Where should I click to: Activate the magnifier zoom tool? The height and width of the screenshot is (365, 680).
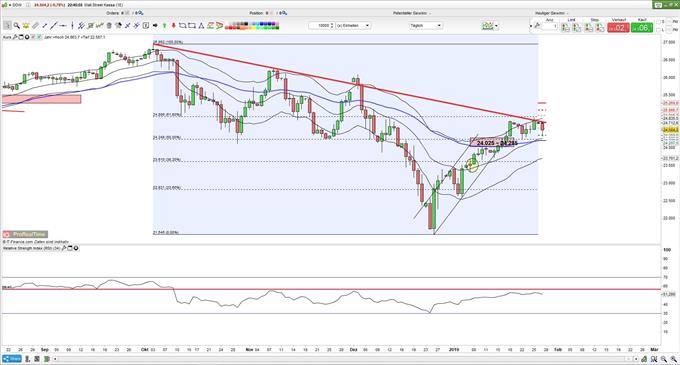tap(16, 26)
